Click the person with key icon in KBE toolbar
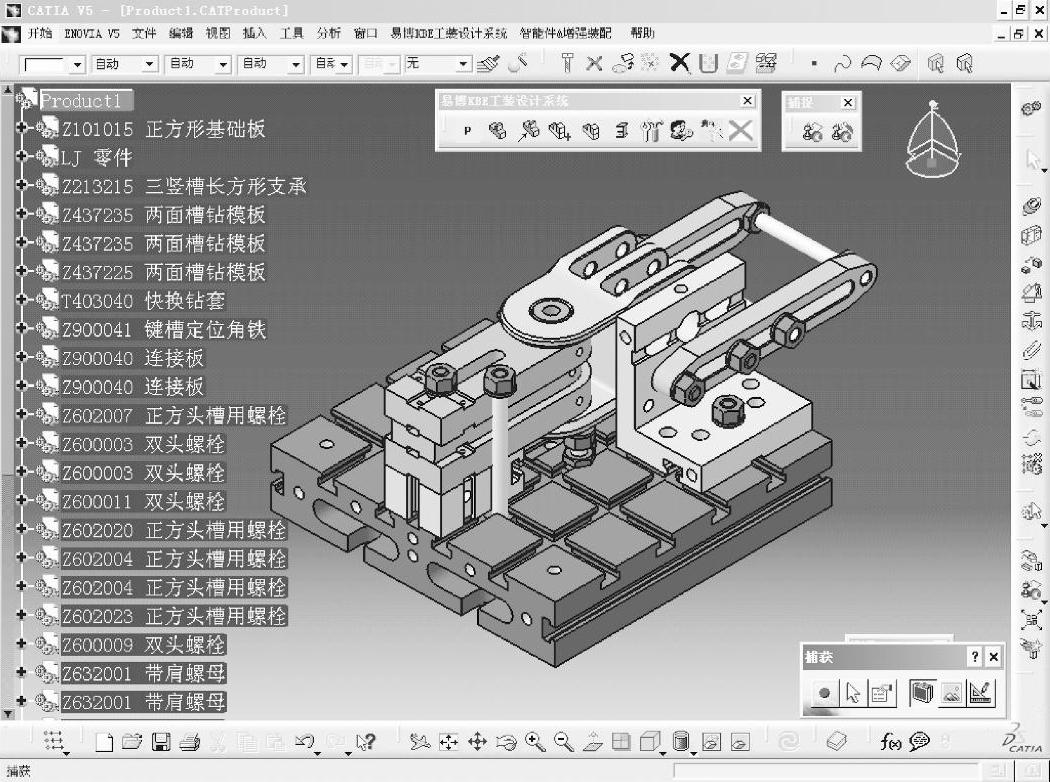The width and height of the screenshot is (1050, 782). coord(680,131)
